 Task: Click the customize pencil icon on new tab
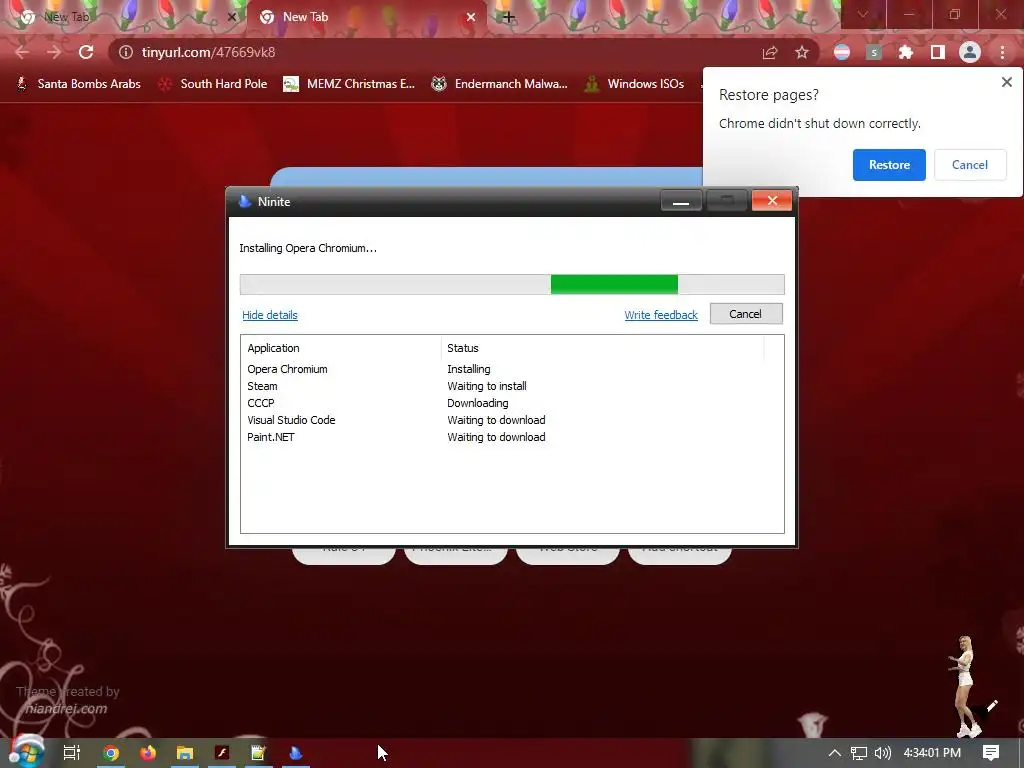coord(992,706)
